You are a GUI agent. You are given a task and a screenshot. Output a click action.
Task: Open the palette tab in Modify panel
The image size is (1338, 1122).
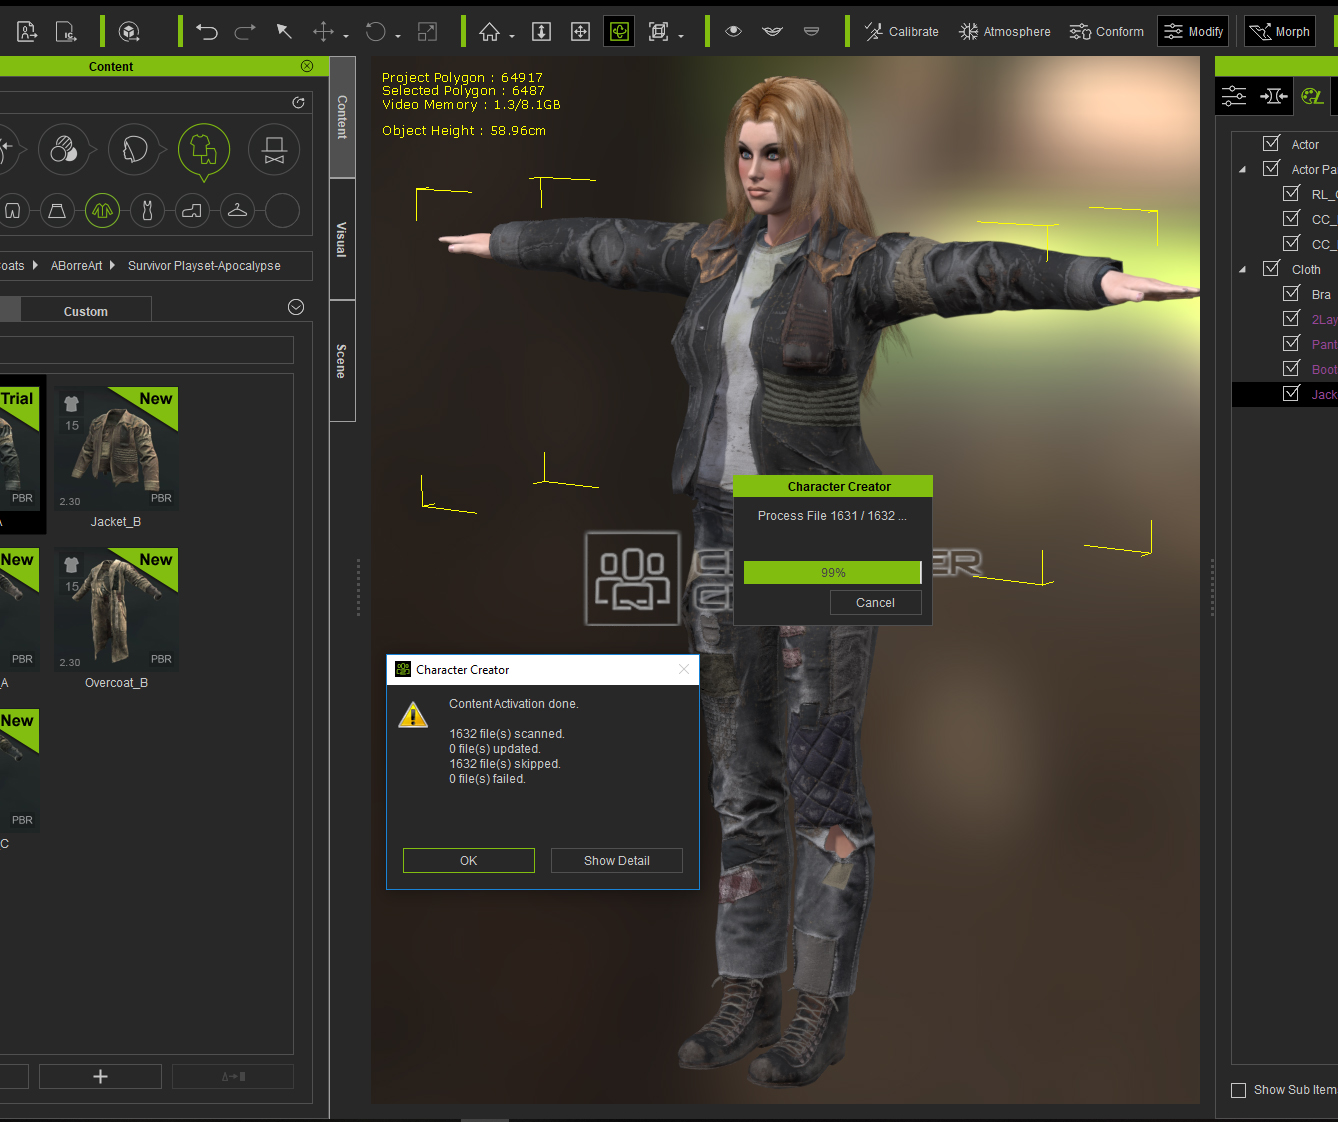(1312, 96)
